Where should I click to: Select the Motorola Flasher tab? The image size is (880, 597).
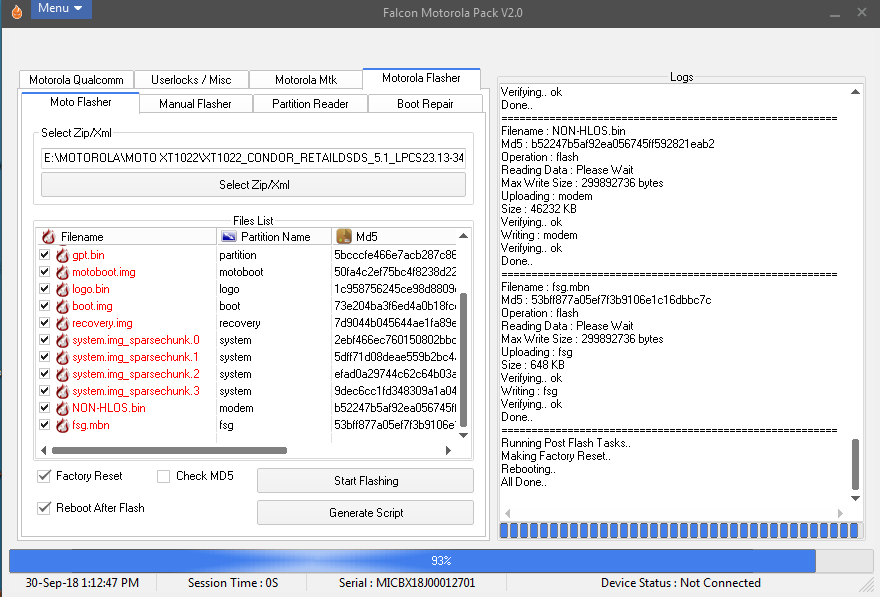click(x=421, y=78)
